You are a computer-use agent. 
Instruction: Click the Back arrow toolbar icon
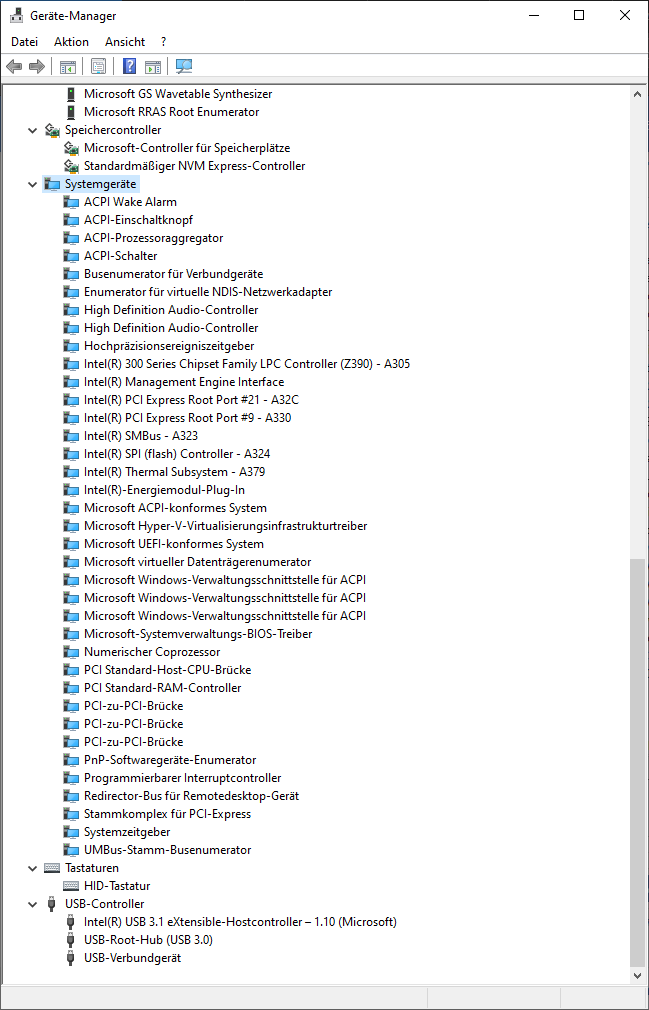tap(14, 66)
